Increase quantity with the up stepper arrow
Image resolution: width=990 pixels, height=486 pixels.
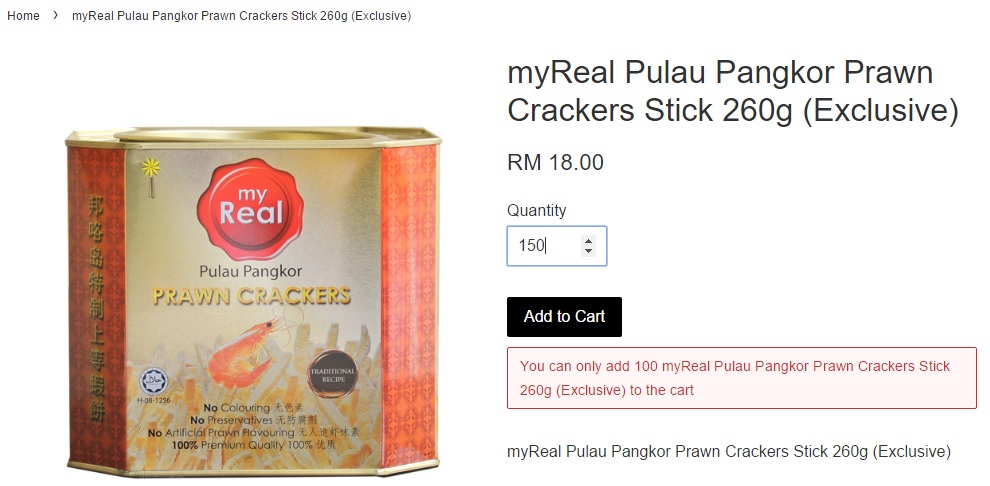[x=588, y=240]
